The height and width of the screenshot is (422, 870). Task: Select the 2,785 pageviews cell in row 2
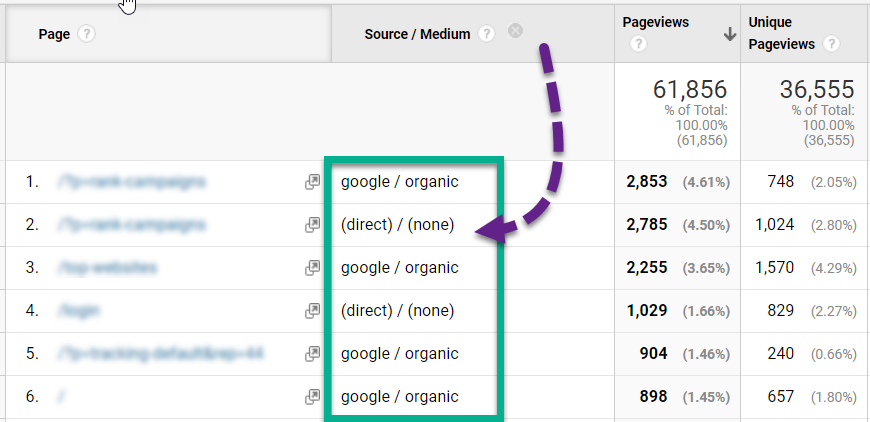click(x=646, y=226)
